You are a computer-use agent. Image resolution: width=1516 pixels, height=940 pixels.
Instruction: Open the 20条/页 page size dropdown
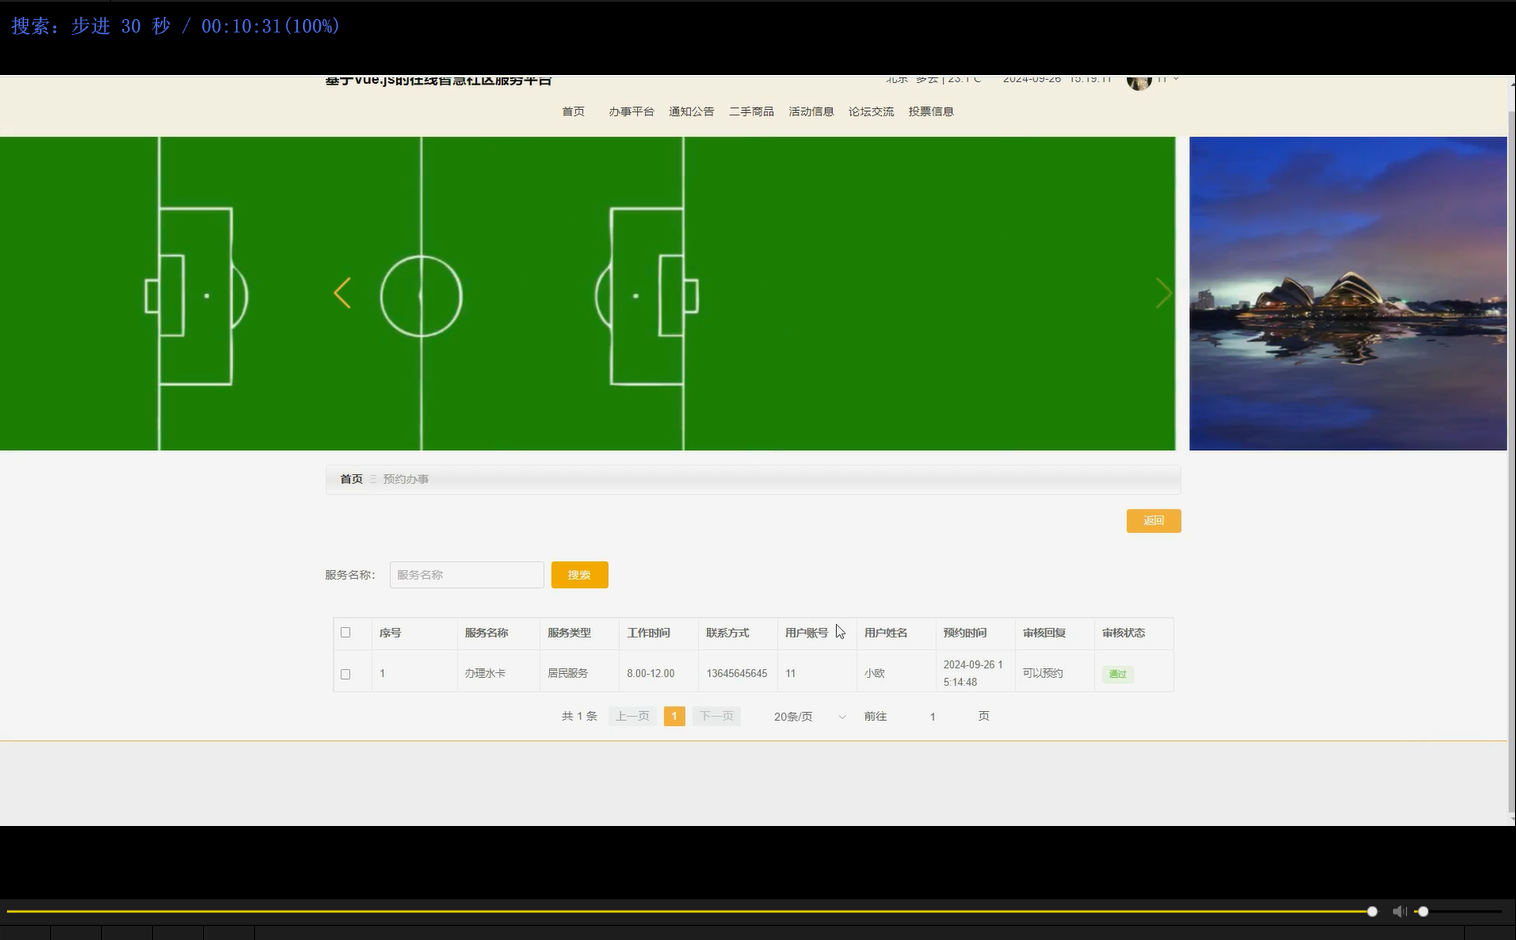click(x=809, y=717)
